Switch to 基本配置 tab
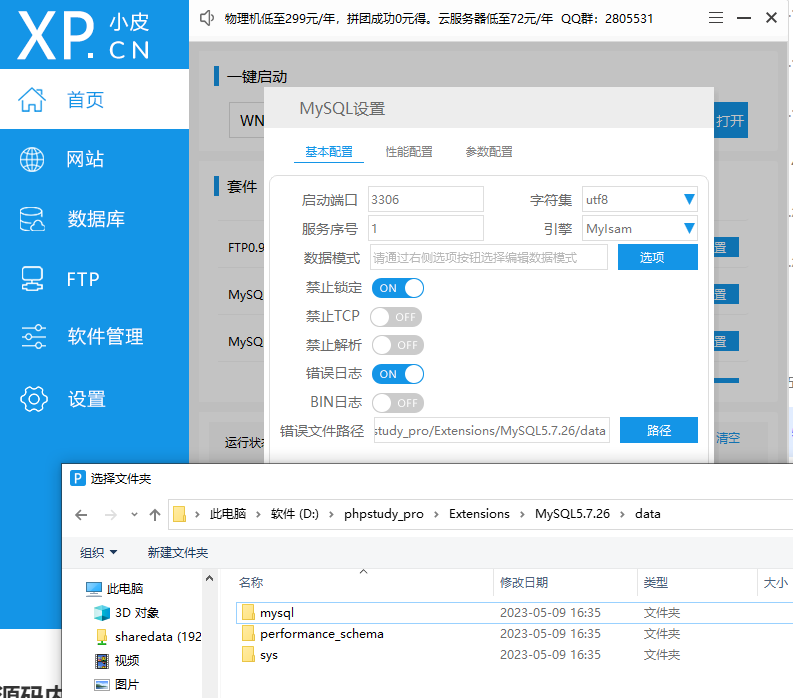The width and height of the screenshot is (793, 698). (x=329, y=152)
